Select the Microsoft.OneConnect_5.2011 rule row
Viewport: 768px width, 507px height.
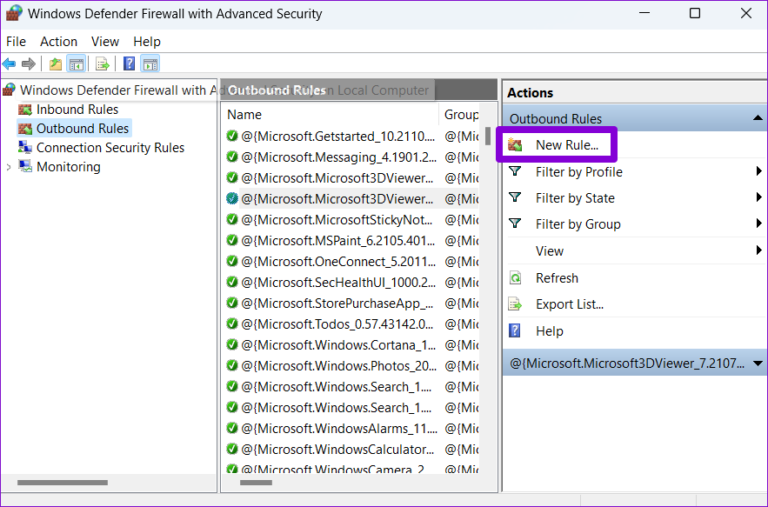pyautogui.click(x=353, y=261)
